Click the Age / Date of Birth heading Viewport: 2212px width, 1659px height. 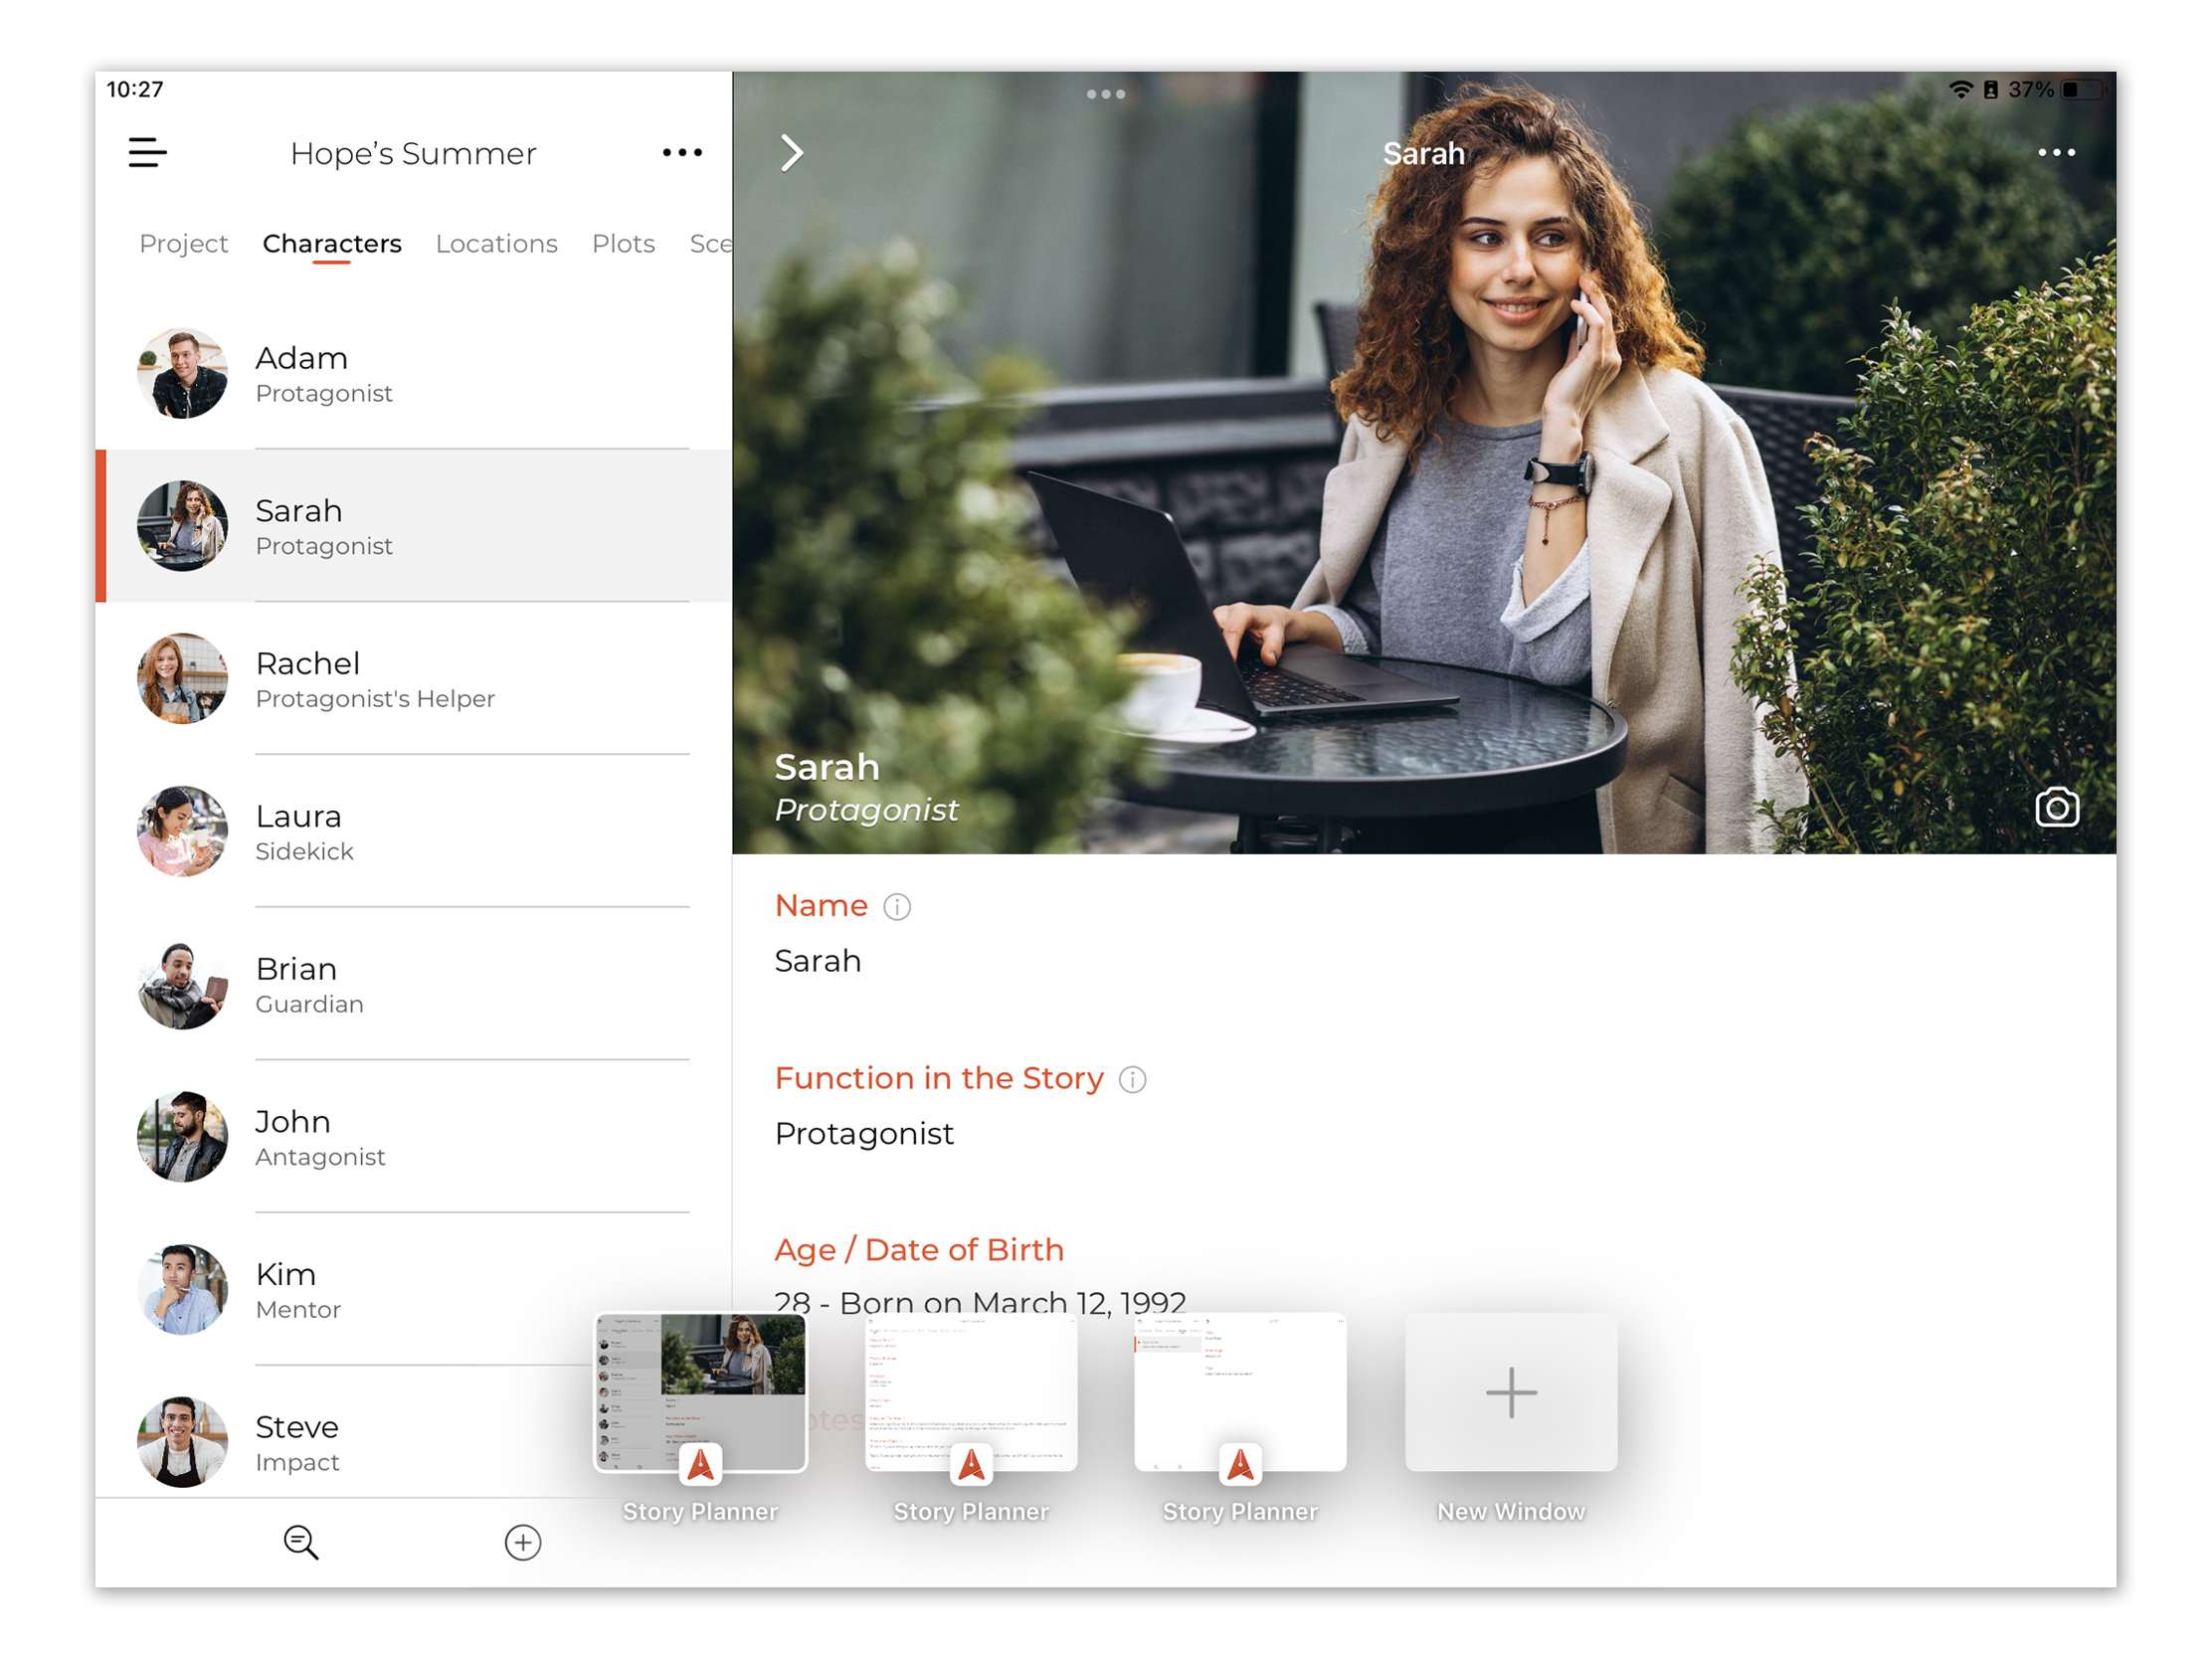919,1251
